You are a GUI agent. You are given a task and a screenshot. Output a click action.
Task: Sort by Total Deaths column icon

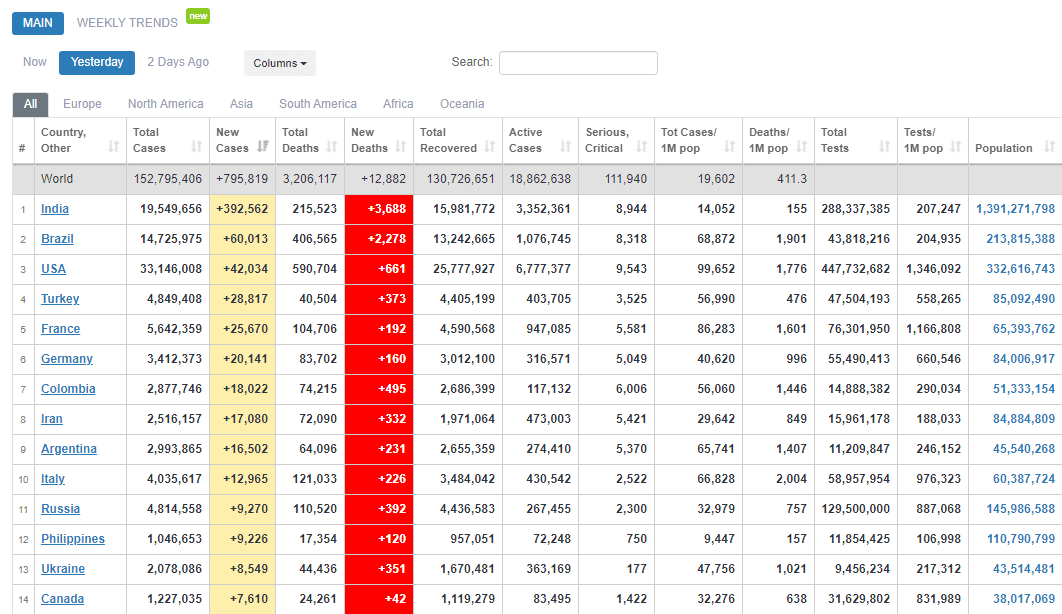tap(330, 147)
